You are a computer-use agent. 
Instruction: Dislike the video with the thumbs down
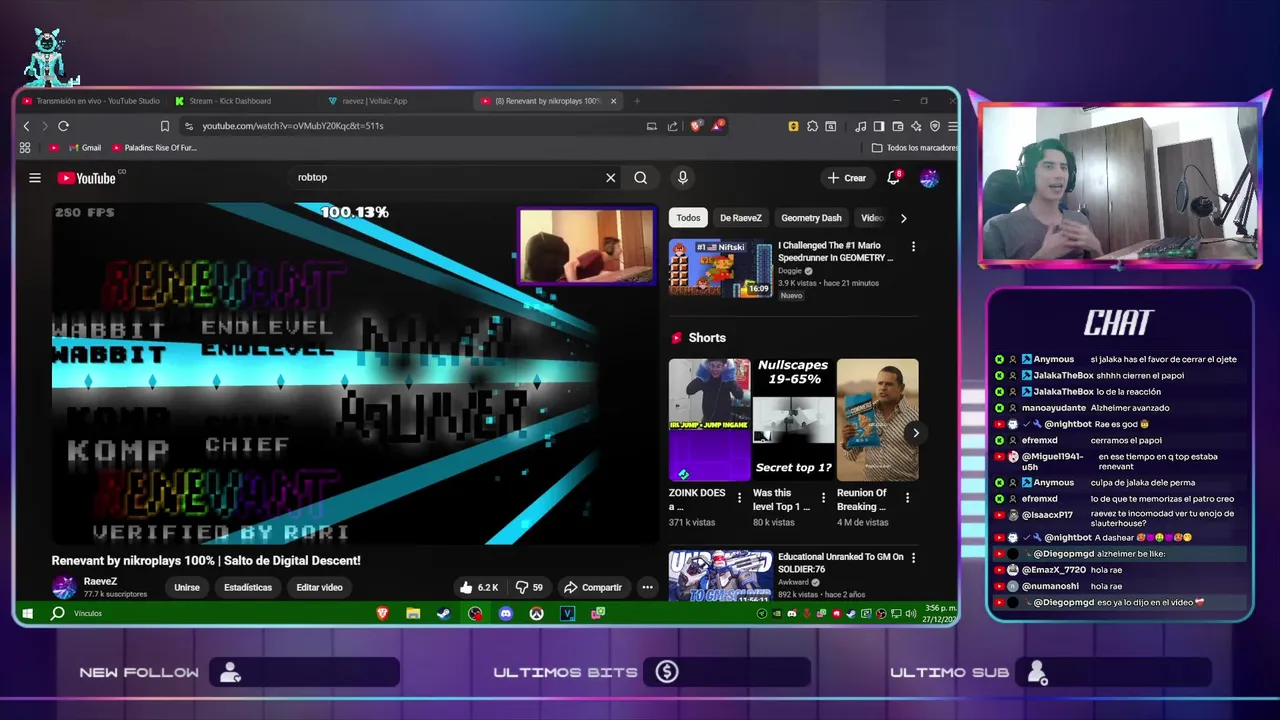coord(530,587)
